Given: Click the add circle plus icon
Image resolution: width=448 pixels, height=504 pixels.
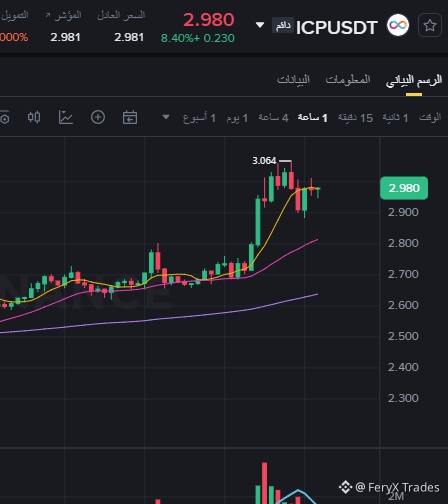Looking at the screenshot, I should point(98,117).
